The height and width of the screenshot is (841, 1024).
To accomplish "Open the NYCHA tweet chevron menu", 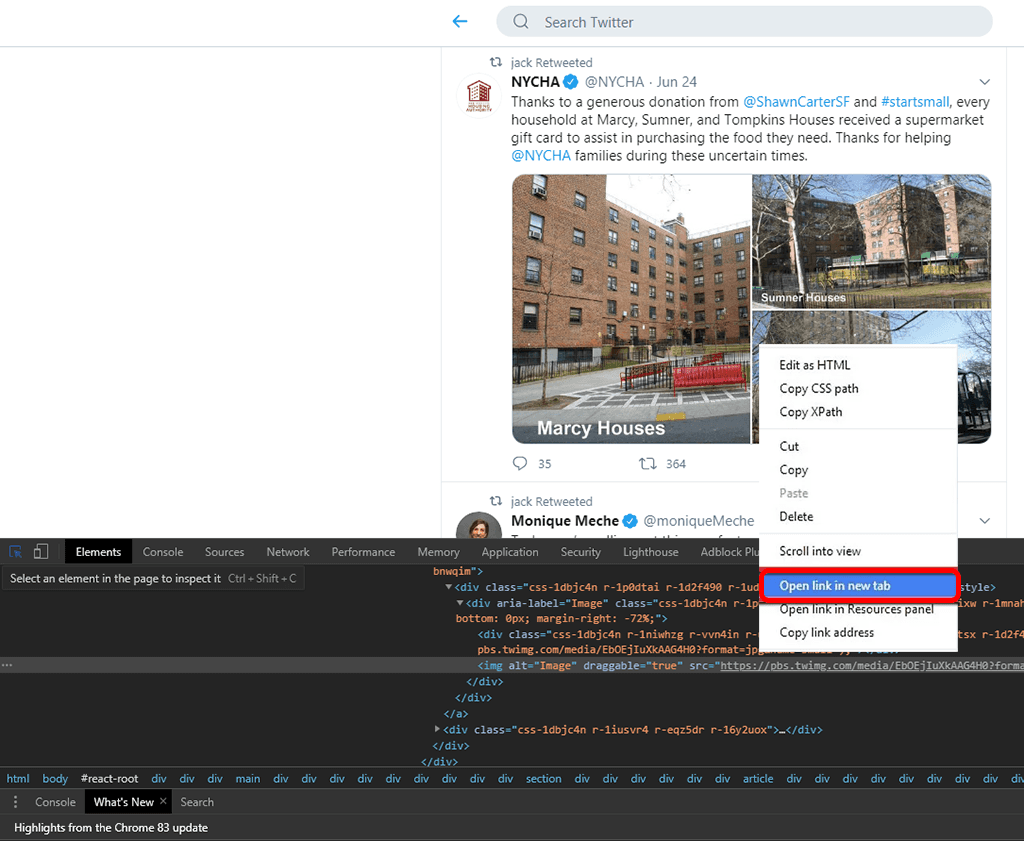I will (x=984, y=82).
